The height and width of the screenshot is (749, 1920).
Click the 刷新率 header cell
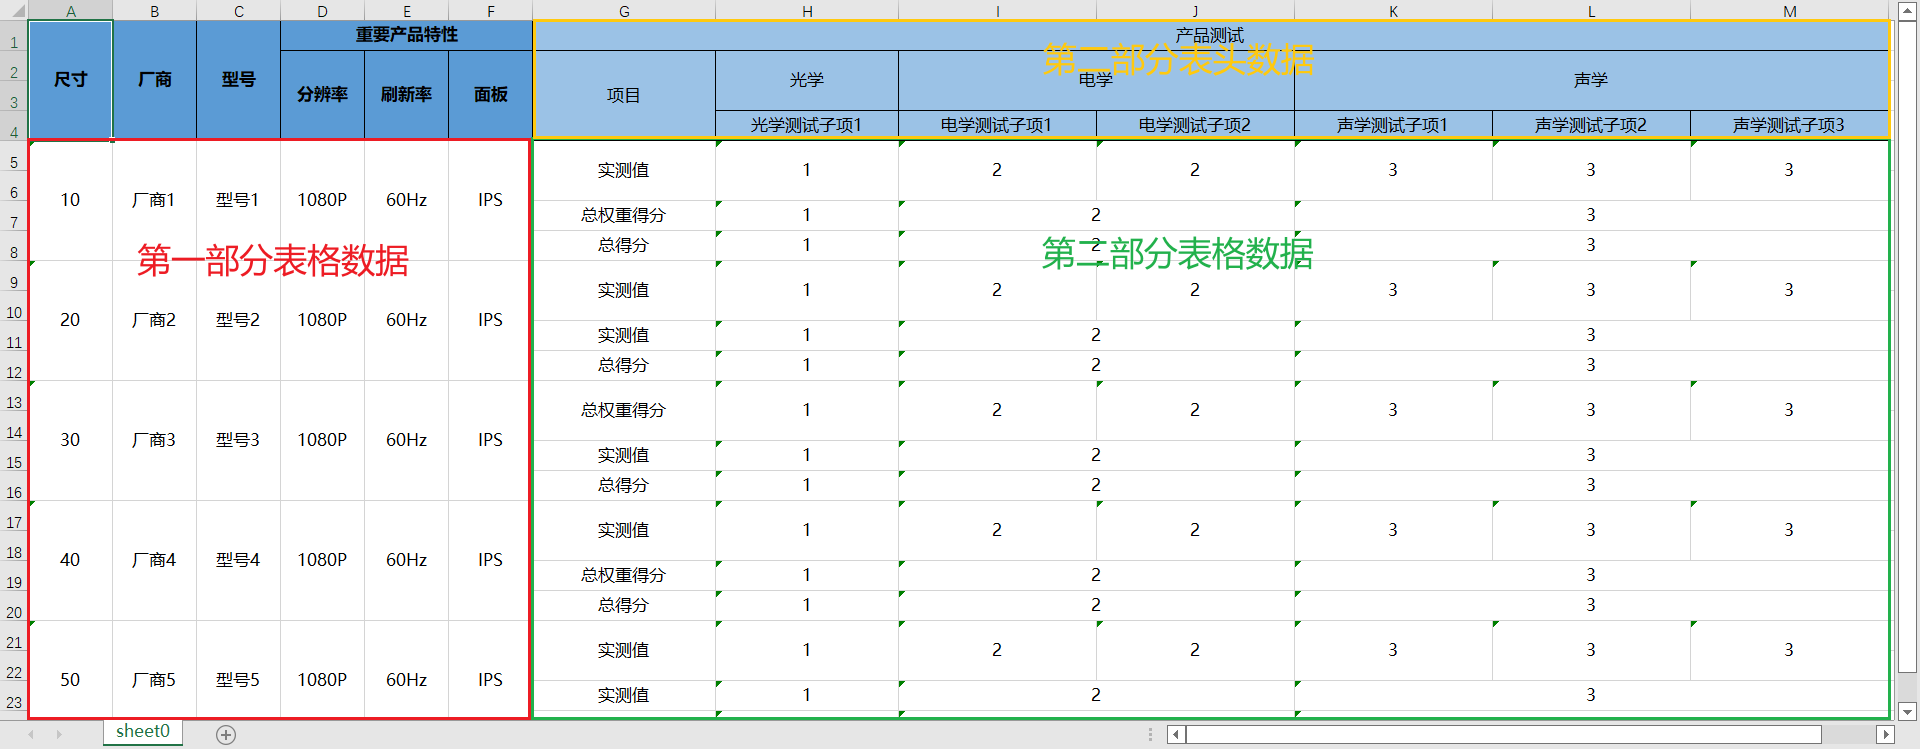coord(406,94)
